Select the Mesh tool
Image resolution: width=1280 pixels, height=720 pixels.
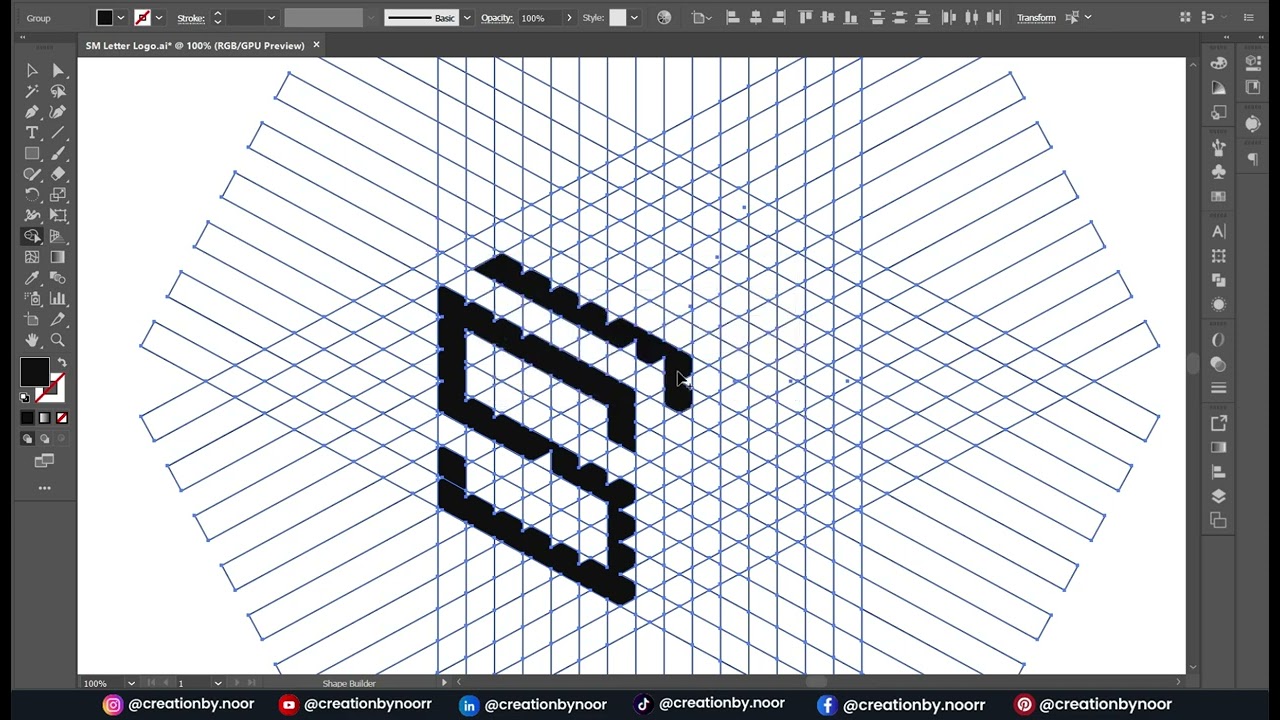click(32, 257)
